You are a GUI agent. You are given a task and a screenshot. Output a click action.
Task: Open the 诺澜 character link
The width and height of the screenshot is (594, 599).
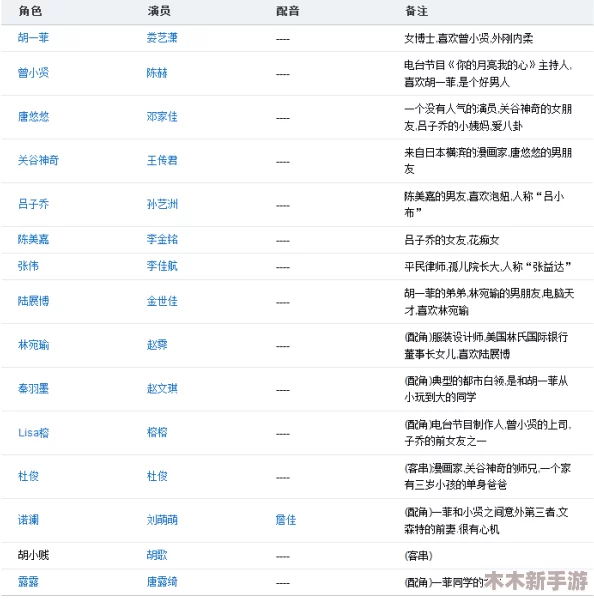point(28,520)
